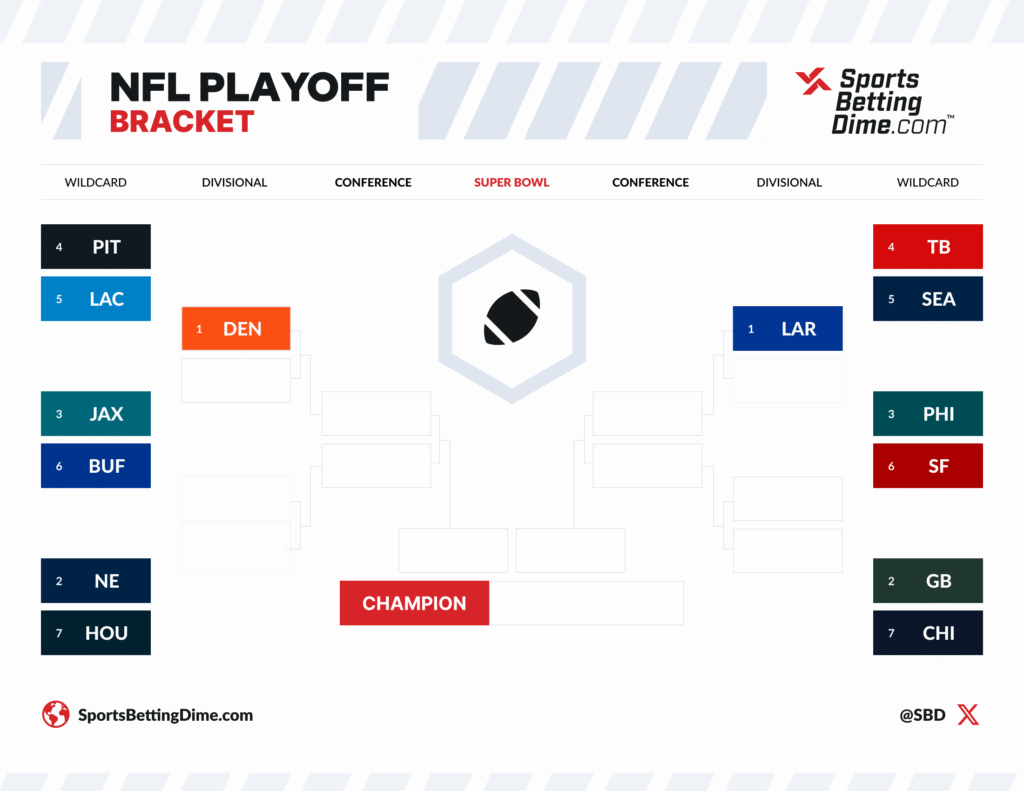Select the HOU wildcard team

click(x=96, y=632)
